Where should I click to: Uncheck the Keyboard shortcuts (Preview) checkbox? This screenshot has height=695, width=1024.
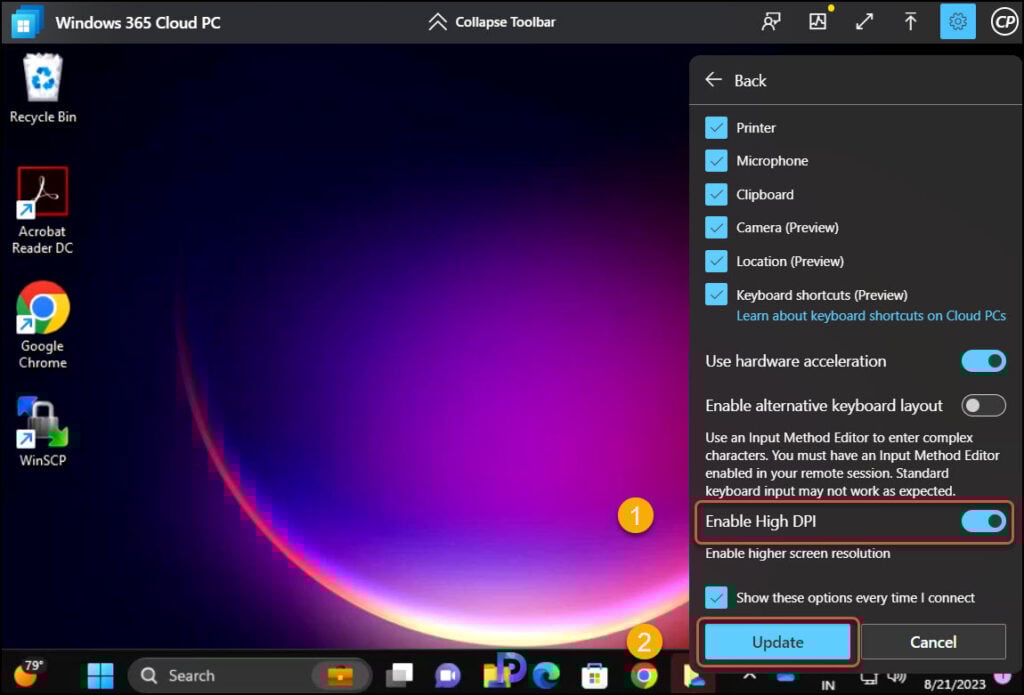(716, 295)
